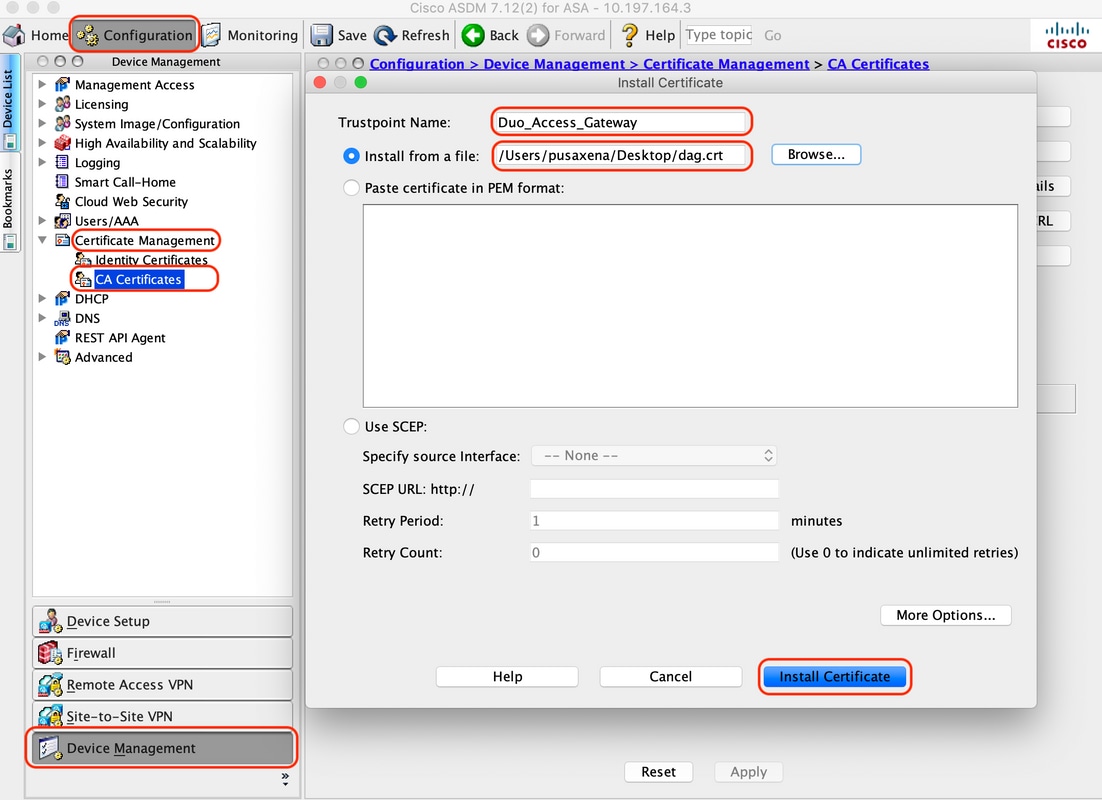
Task: Click the Cloud Web Security icon
Action: pyautogui.click(x=63, y=201)
